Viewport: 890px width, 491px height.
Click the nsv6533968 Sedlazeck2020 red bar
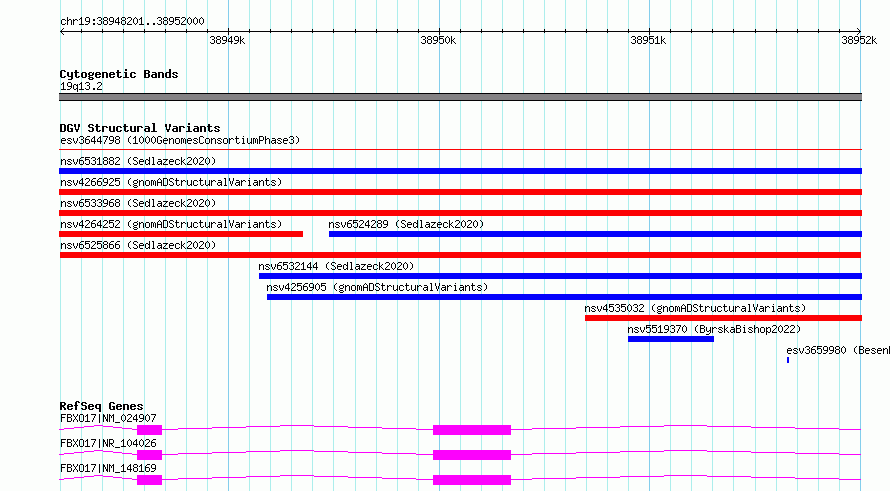460,213
